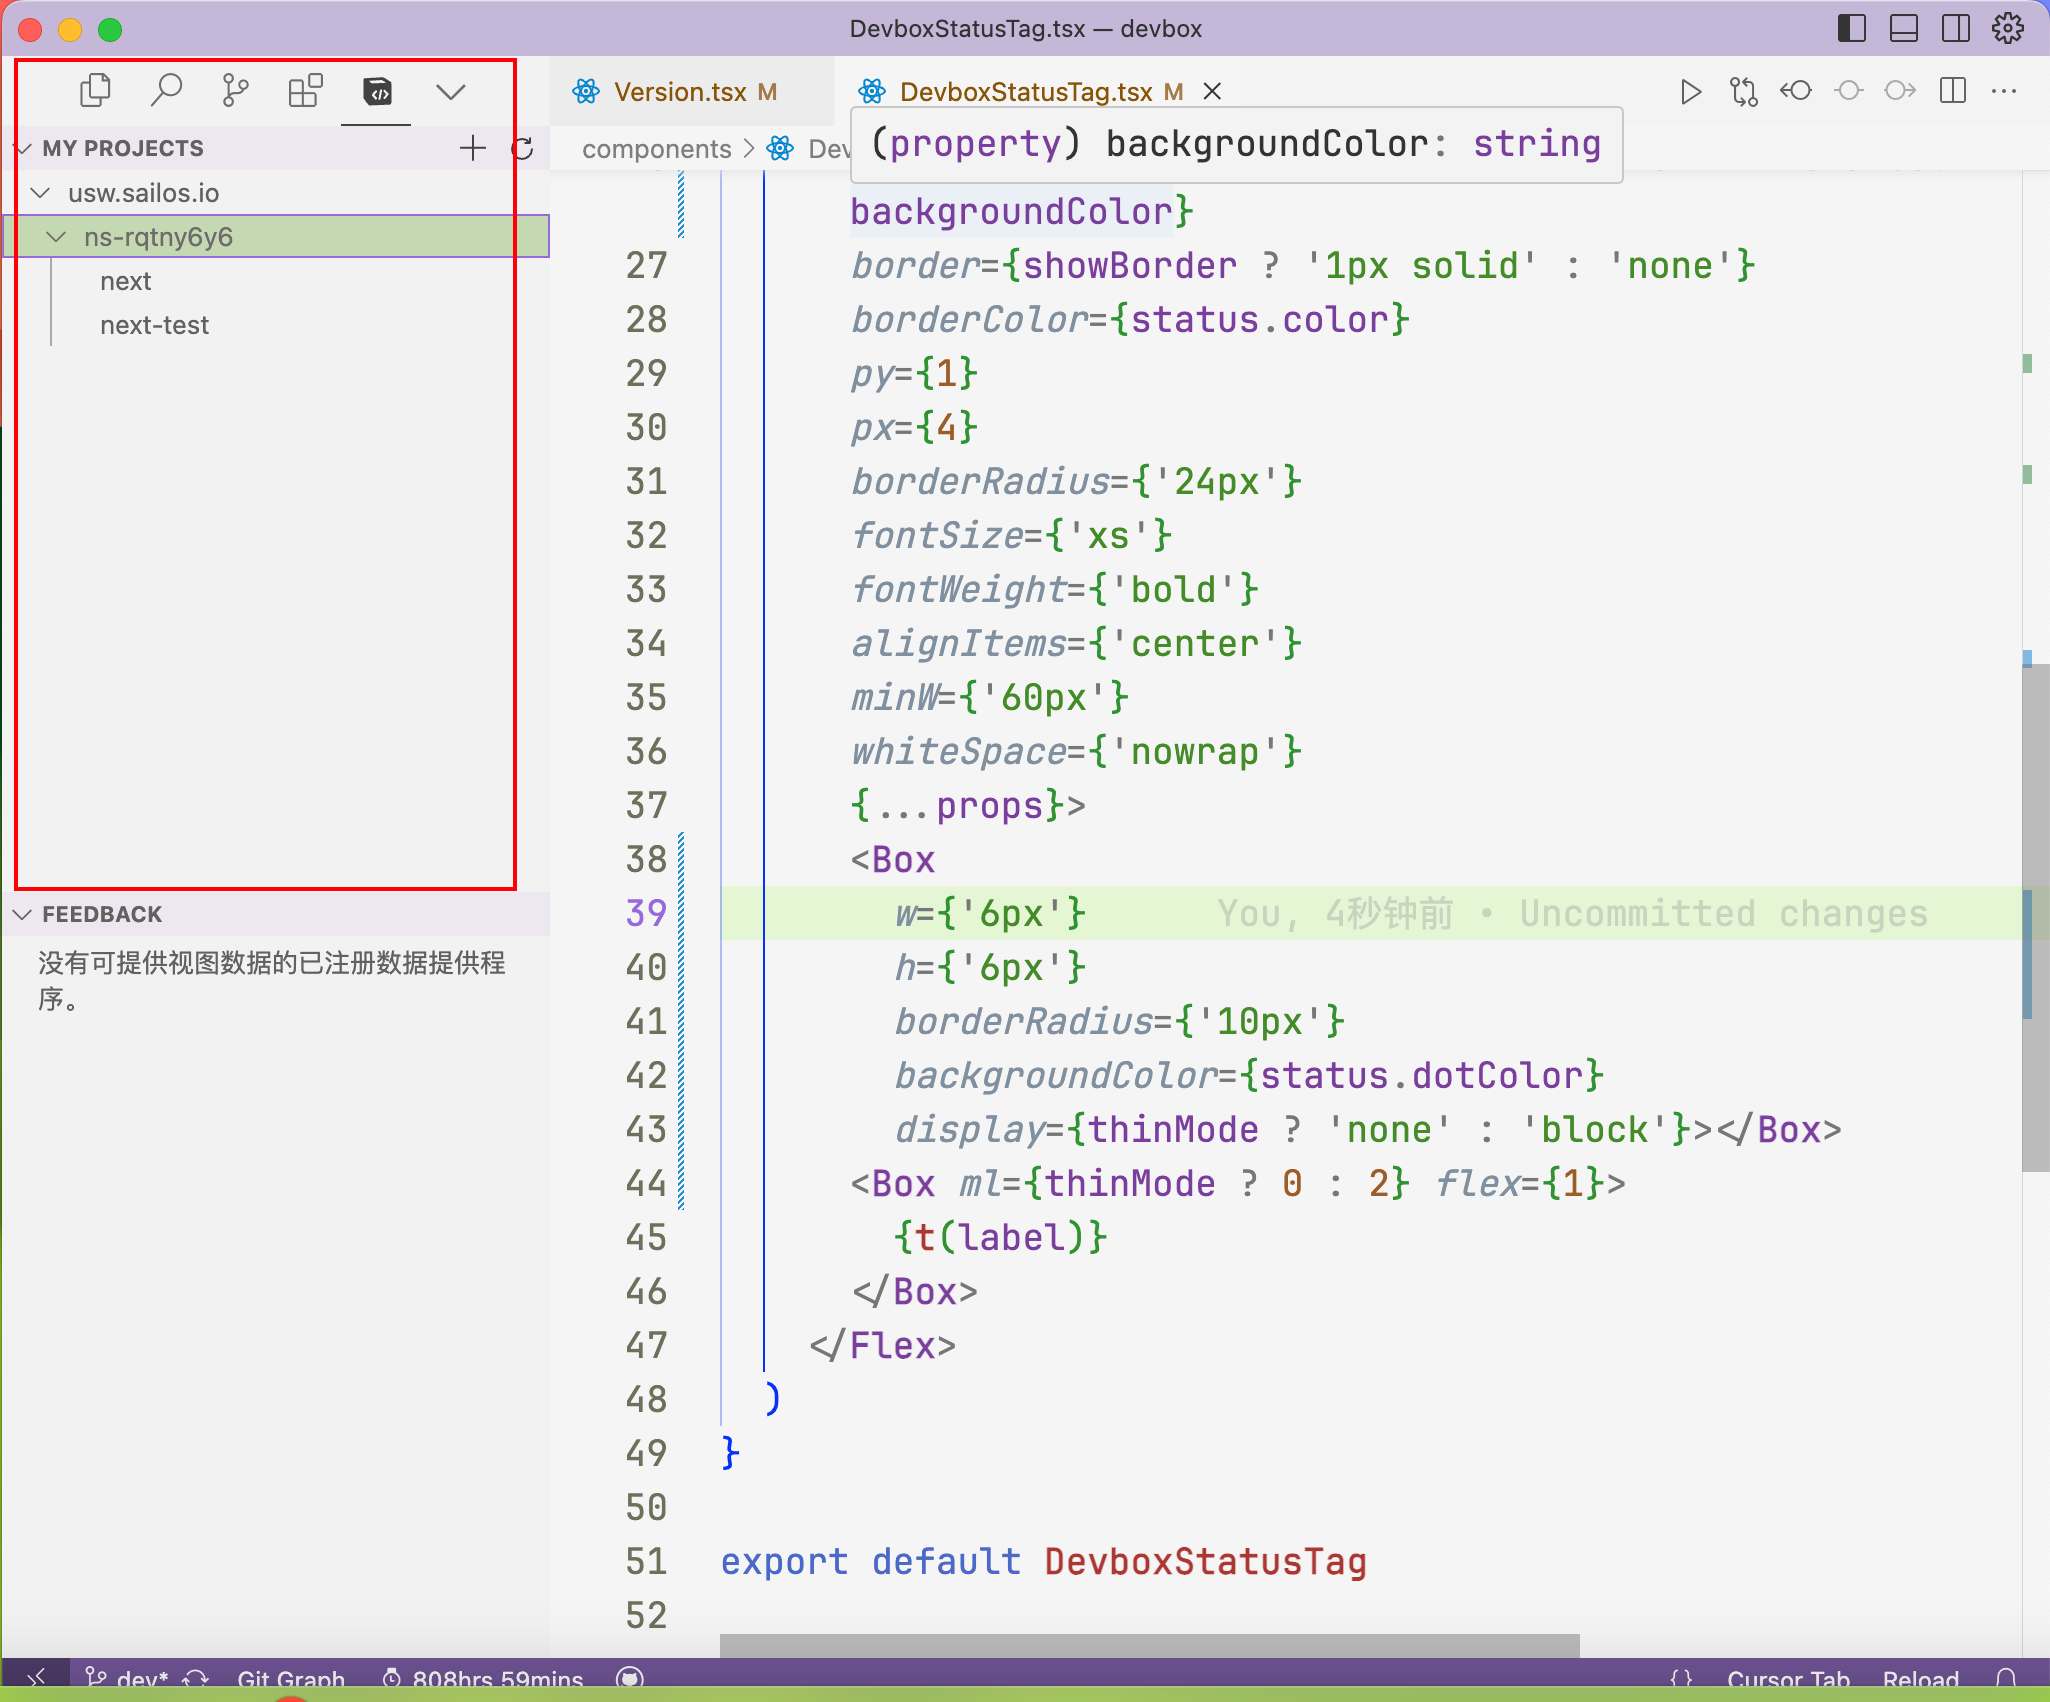Click Reload in status bar

(1921, 1679)
